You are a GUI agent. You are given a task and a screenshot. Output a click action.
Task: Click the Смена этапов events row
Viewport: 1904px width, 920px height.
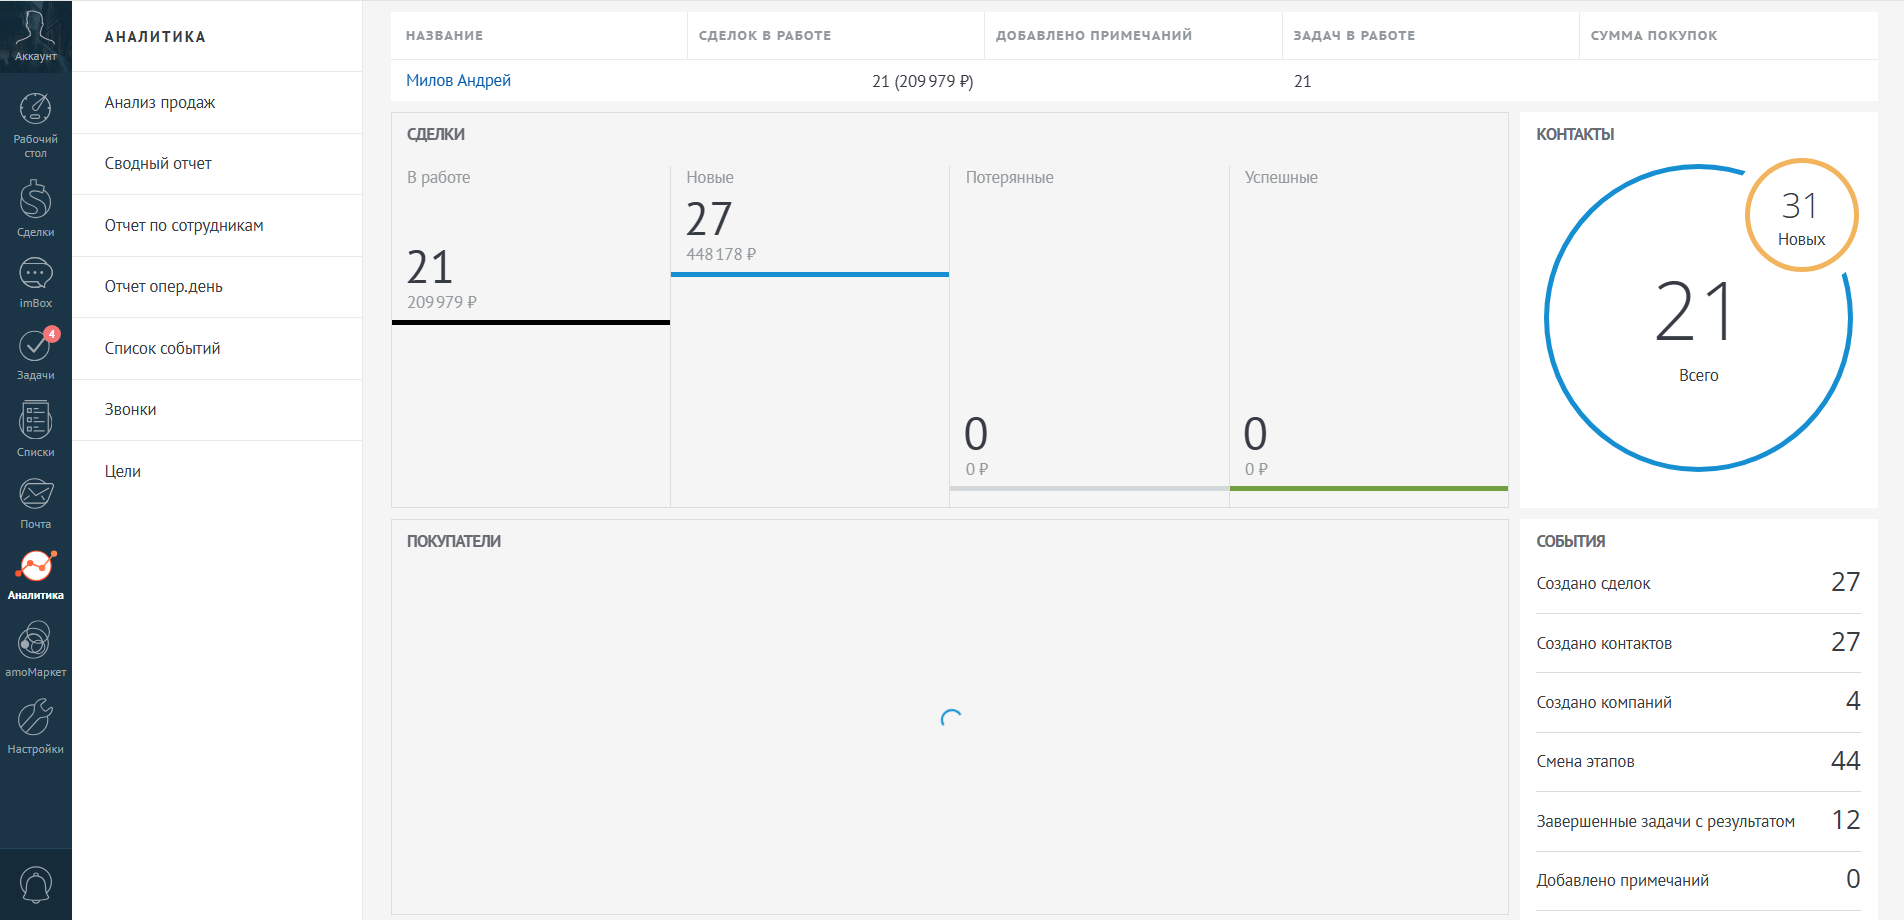point(1697,762)
